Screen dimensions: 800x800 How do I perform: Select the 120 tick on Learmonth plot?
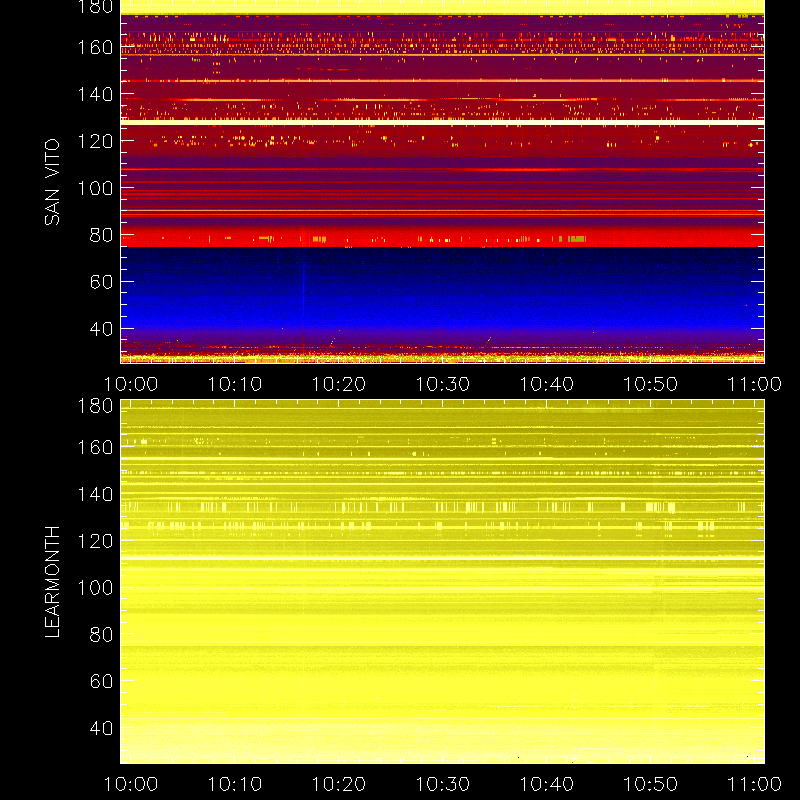(95, 541)
